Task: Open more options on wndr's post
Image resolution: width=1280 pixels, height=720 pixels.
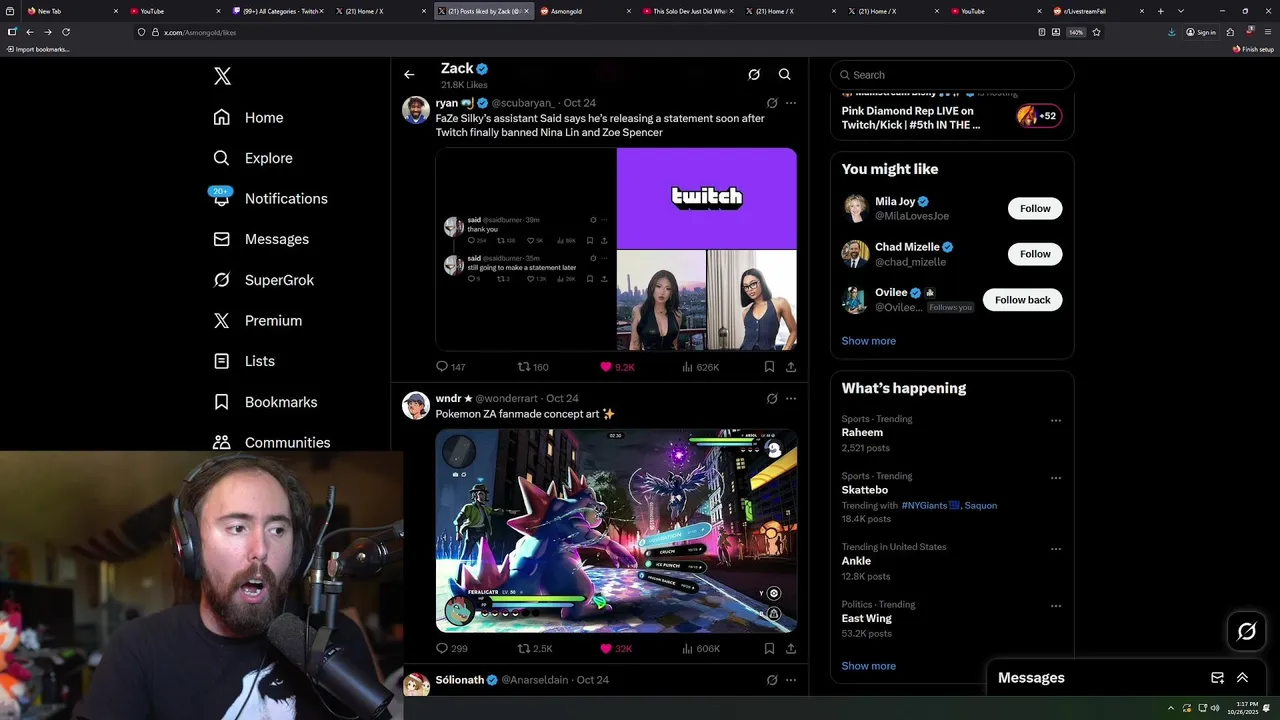Action: point(791,398)
